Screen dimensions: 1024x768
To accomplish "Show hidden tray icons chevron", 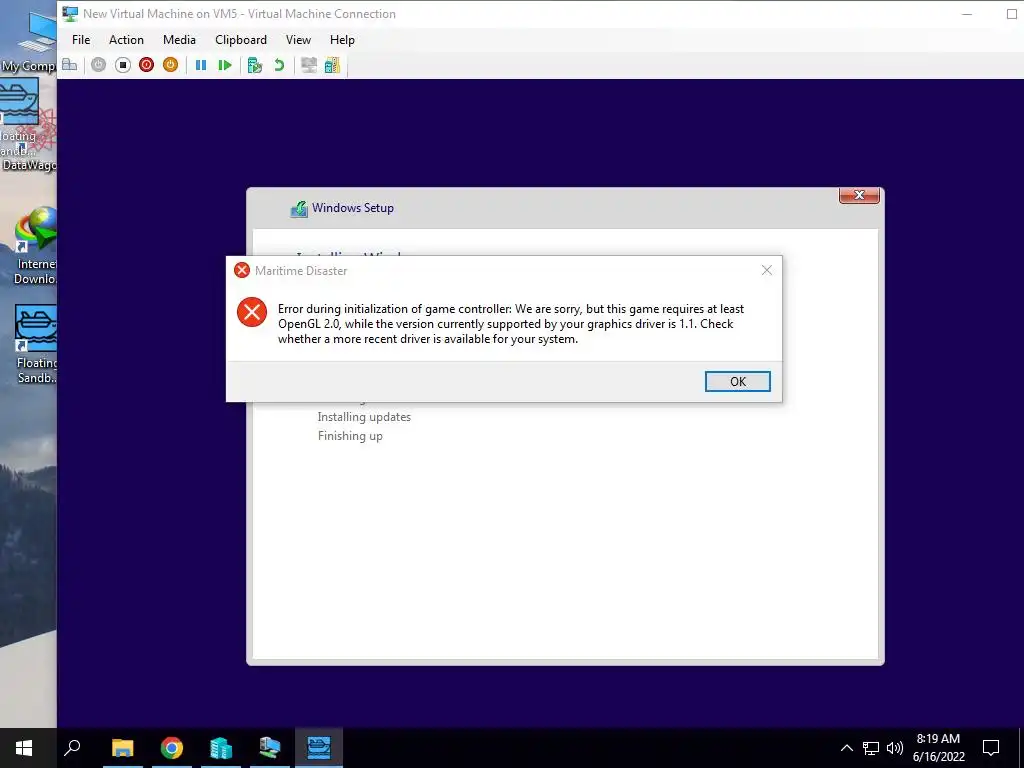I will pos(846,748).
